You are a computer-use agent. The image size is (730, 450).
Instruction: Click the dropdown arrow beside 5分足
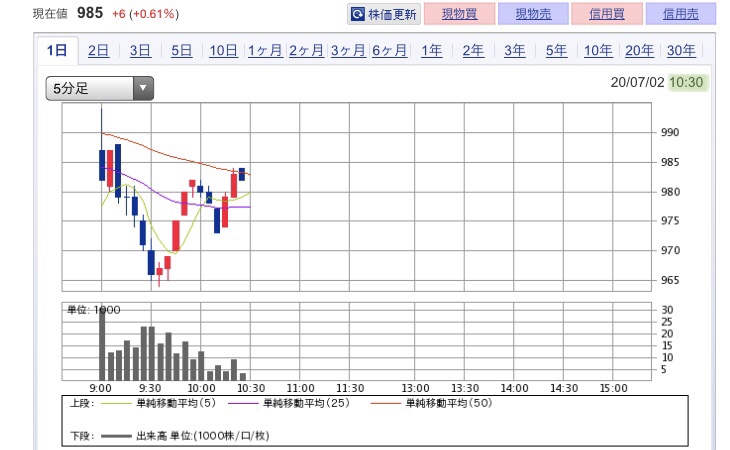(143, 88)
